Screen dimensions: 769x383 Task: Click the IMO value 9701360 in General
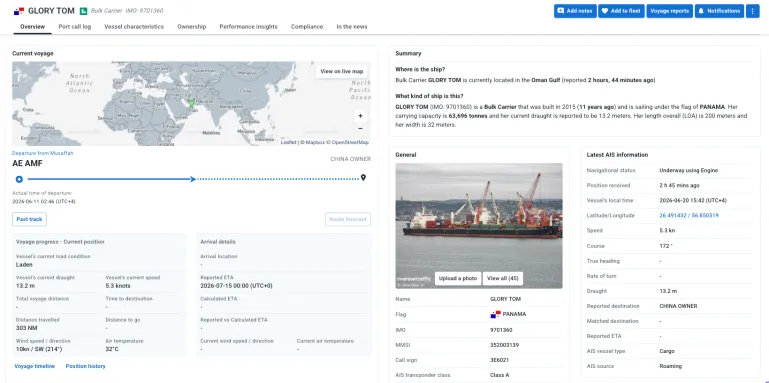coord(501,330)
